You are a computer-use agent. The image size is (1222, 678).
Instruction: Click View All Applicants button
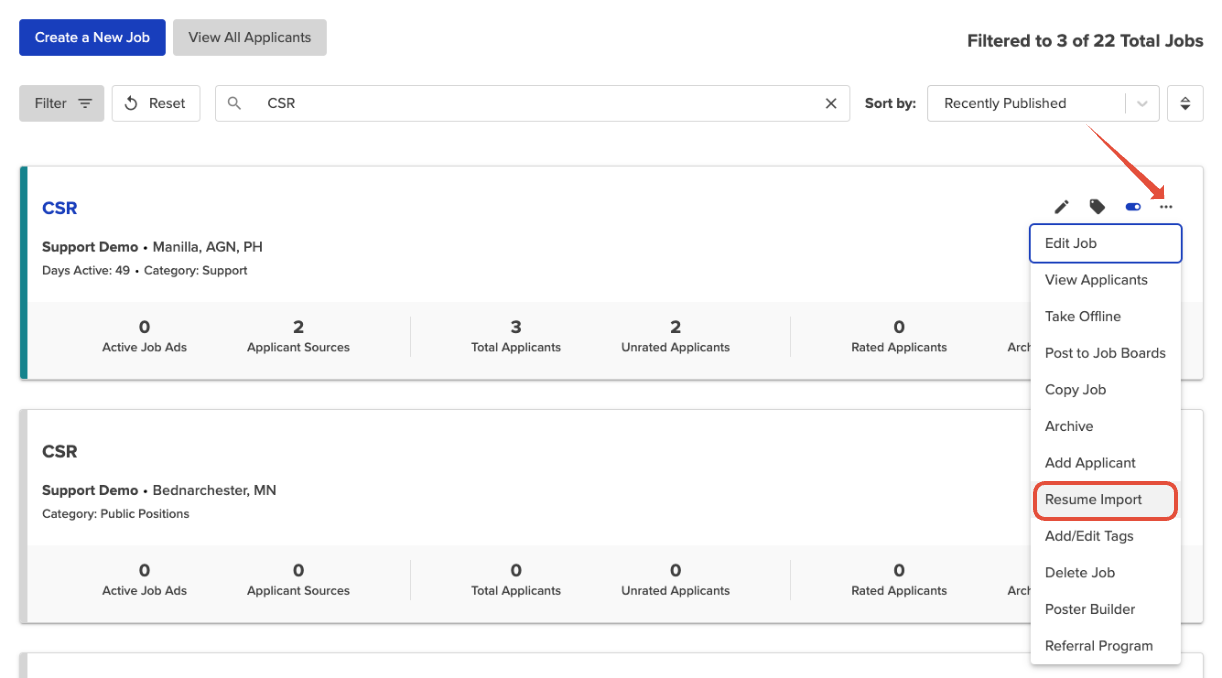[x=250, y=37]
